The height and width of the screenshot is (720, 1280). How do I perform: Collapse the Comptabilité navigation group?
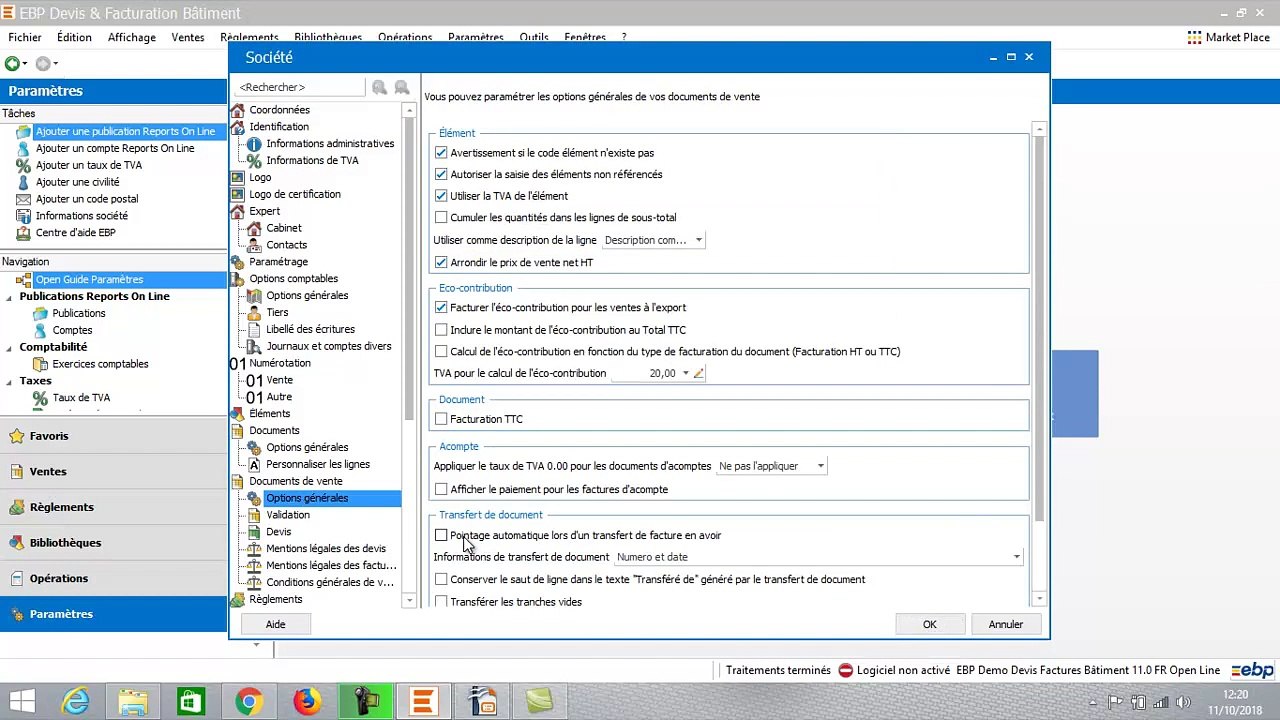9,348
